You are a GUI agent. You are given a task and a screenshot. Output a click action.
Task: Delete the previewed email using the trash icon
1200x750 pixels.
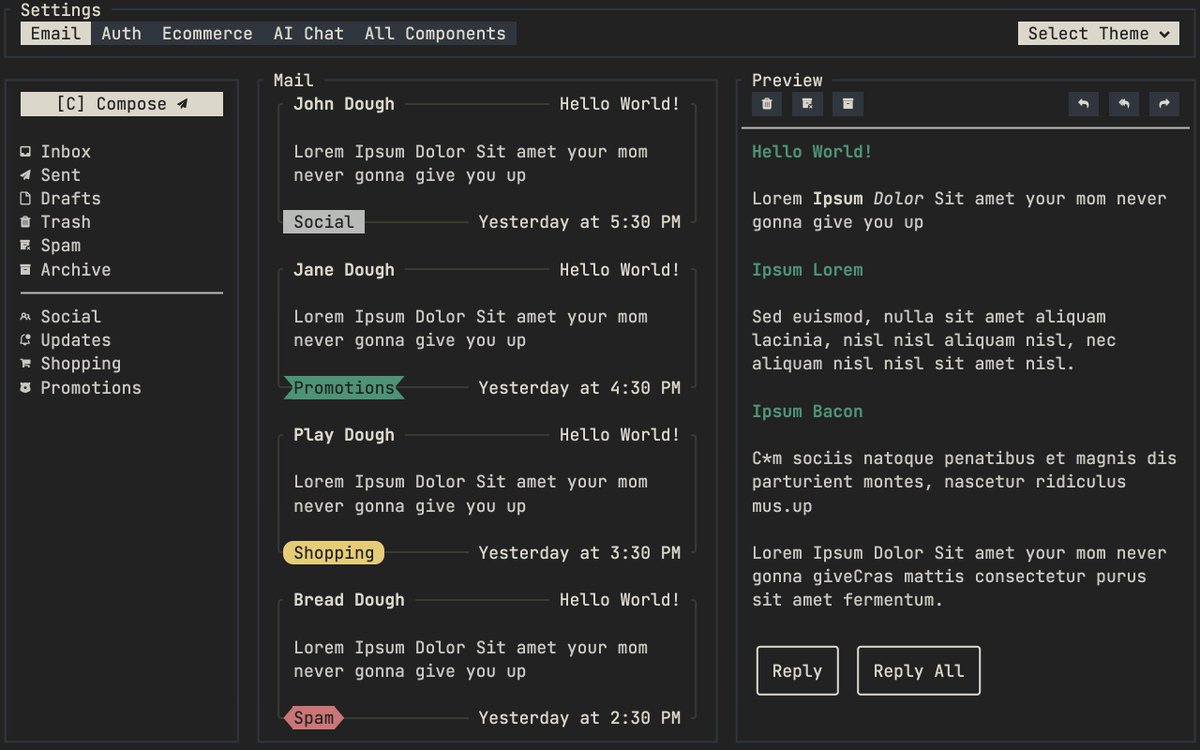click(766, 103)
